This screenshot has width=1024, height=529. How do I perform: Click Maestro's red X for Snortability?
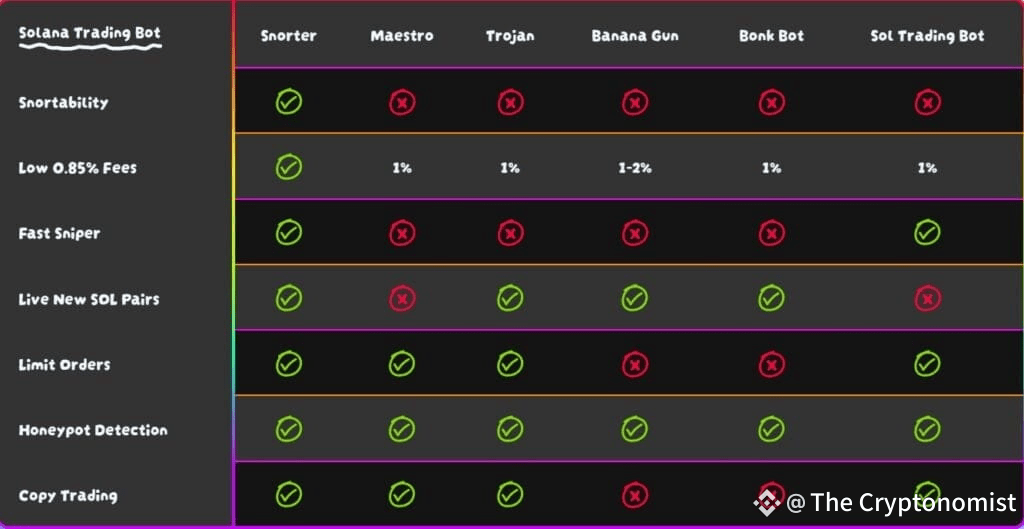click(402, 103)
